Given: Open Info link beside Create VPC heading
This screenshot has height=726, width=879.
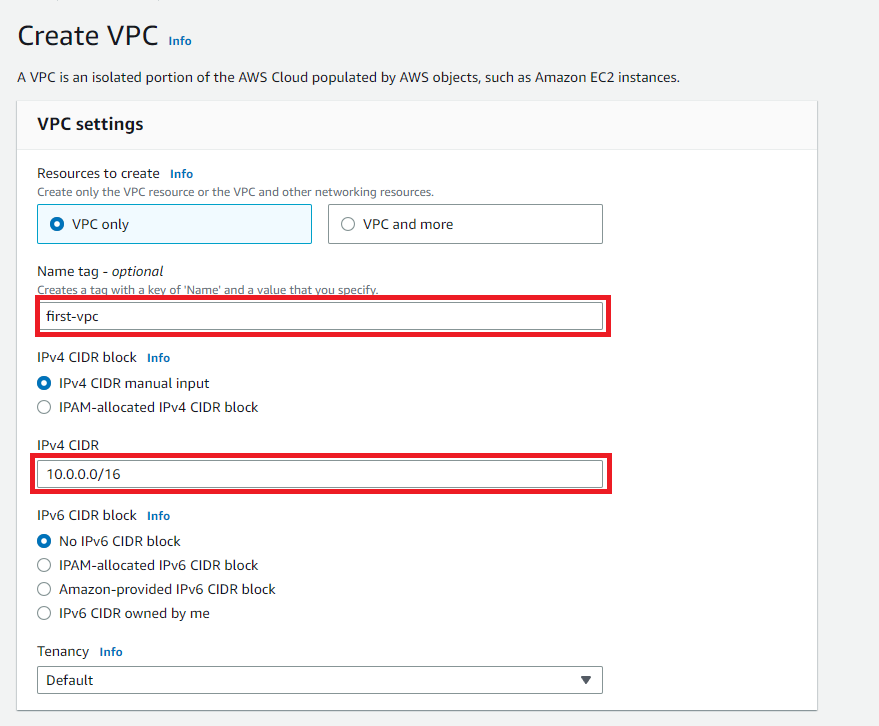Looking at the screenshot, I should [x=180, y=41].
